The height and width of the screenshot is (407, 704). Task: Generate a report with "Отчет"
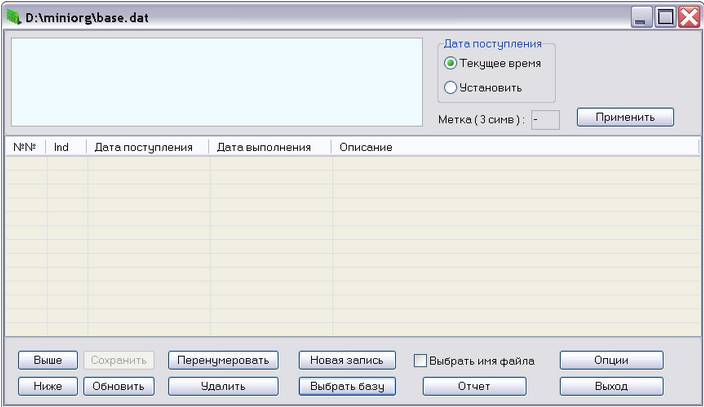click(x=474, y=386)
